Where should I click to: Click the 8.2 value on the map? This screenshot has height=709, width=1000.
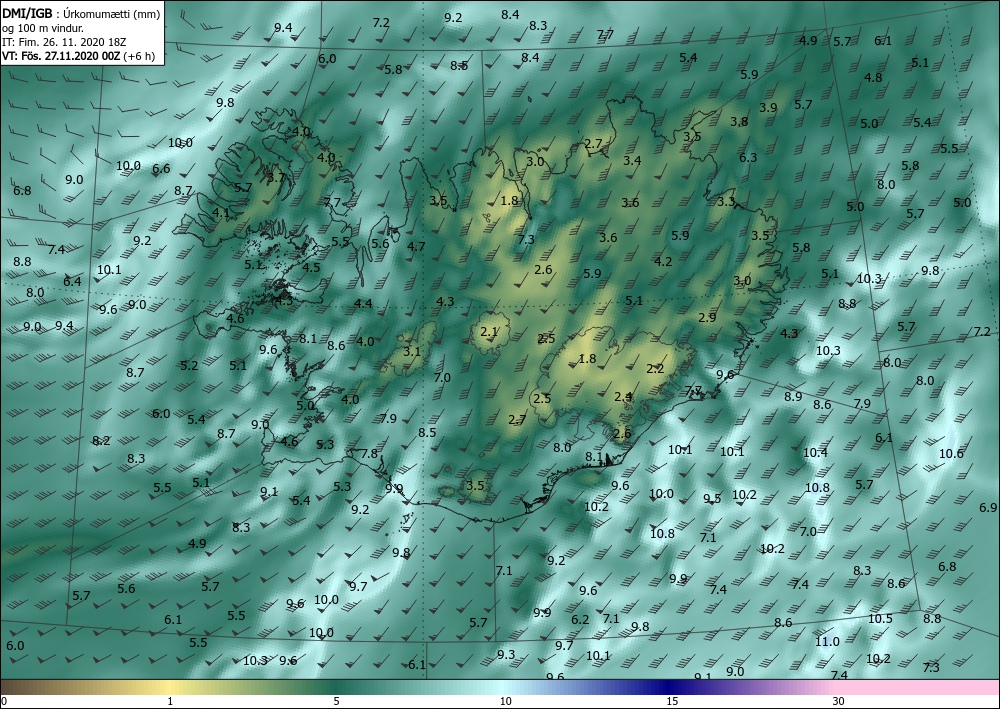tap(101, 440)
